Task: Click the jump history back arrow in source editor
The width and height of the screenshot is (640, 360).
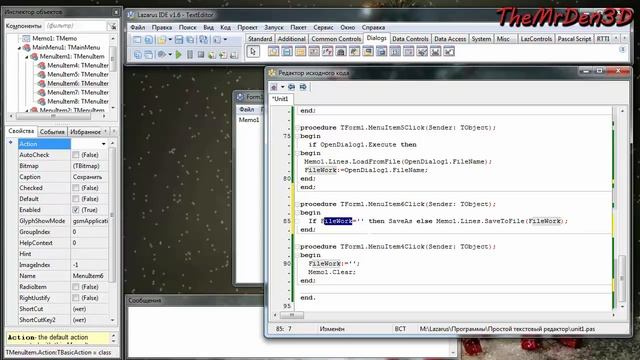Action: tap(291, 87)
